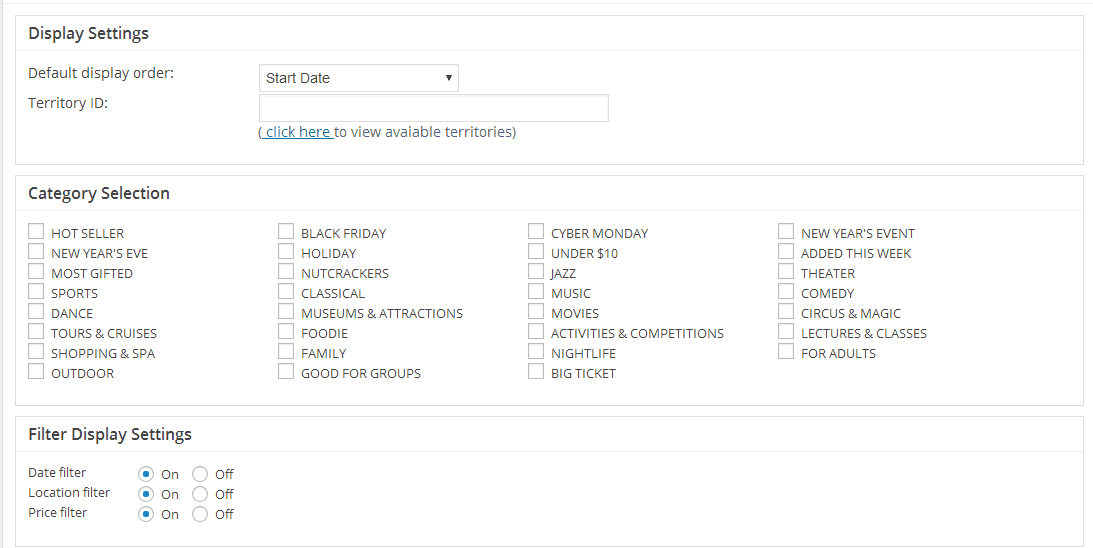Viewport: 1093px width, 548px height.
Task: Click the Territory ID input field
Action: (x=433, y=108)
